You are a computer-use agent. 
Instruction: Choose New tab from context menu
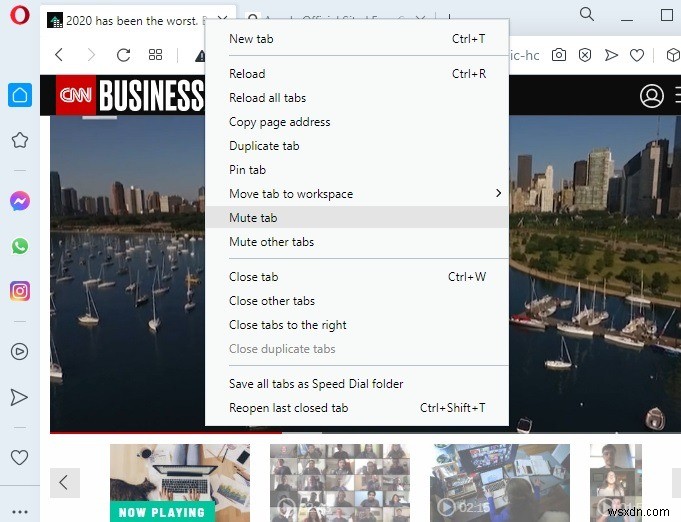point(357,39)
